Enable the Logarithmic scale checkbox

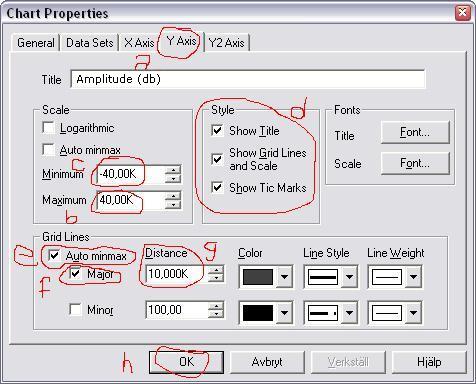[x=49, y=128]
